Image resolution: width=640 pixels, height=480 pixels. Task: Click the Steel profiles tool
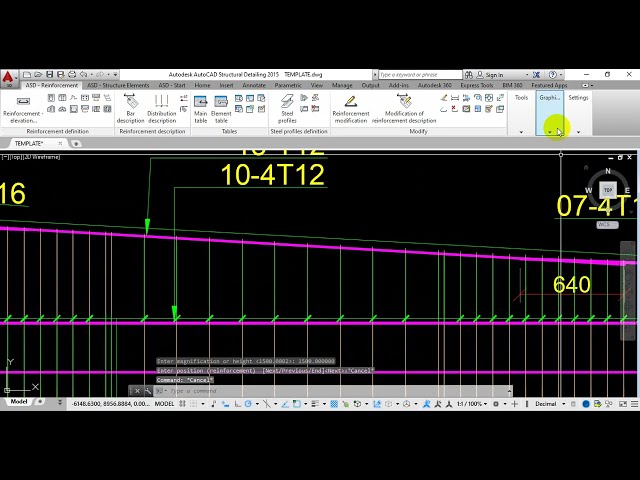point(287,109)
